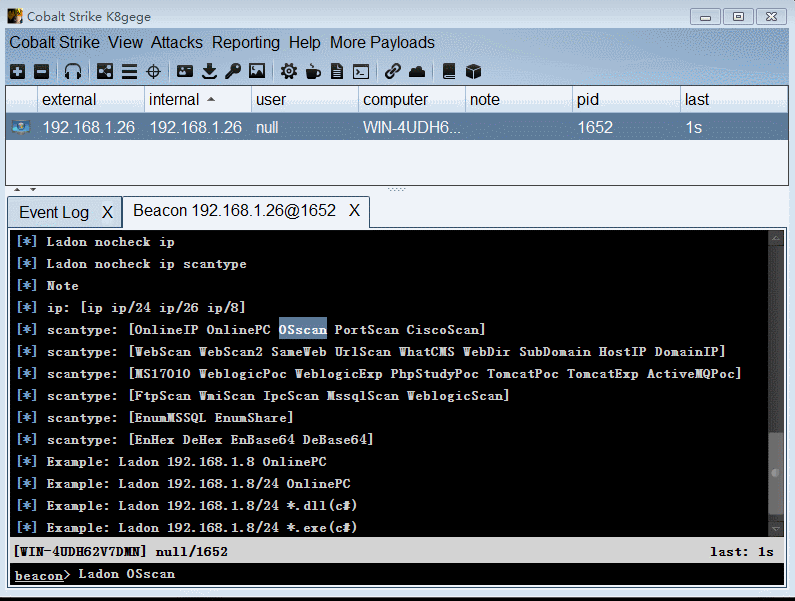Open the Reporting menu
Screen dimensions: 795x601
coord(246,43)
